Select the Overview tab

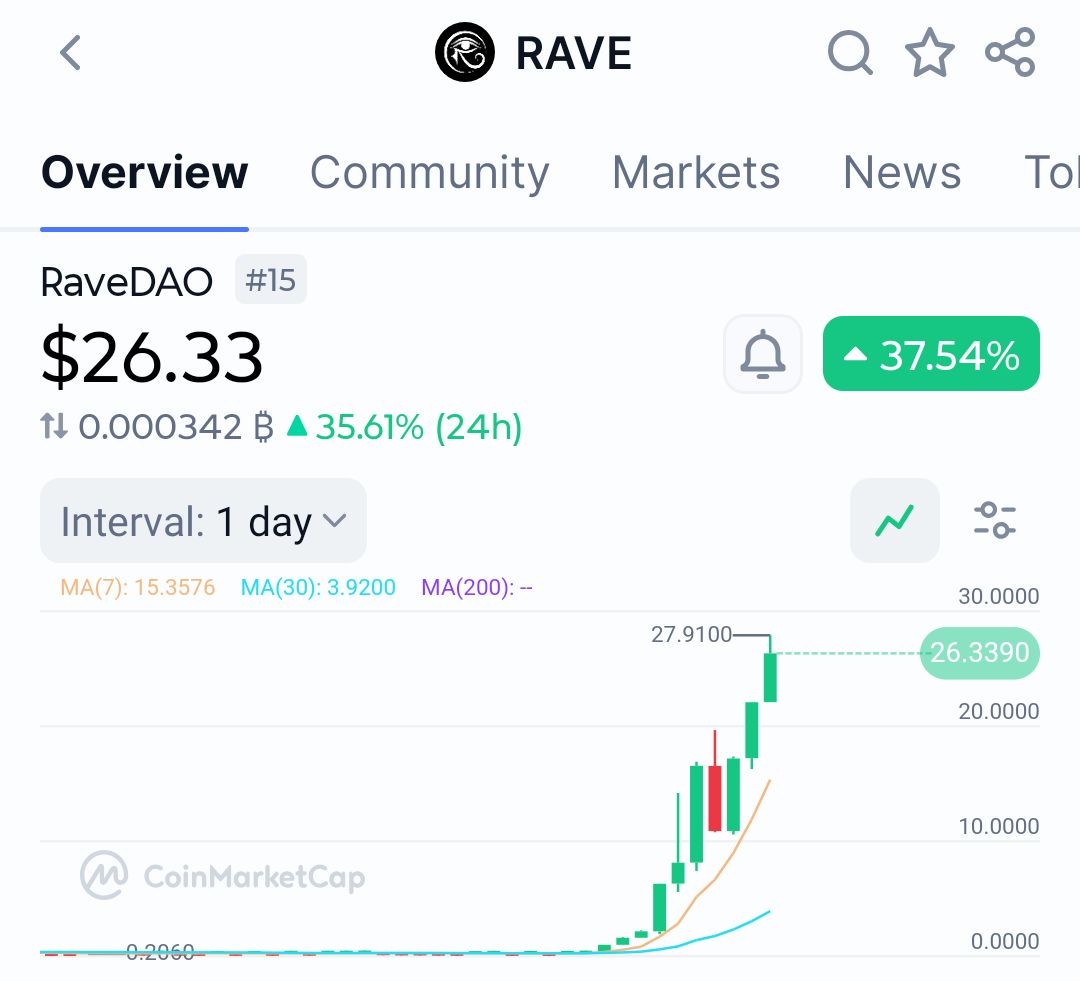145,172
